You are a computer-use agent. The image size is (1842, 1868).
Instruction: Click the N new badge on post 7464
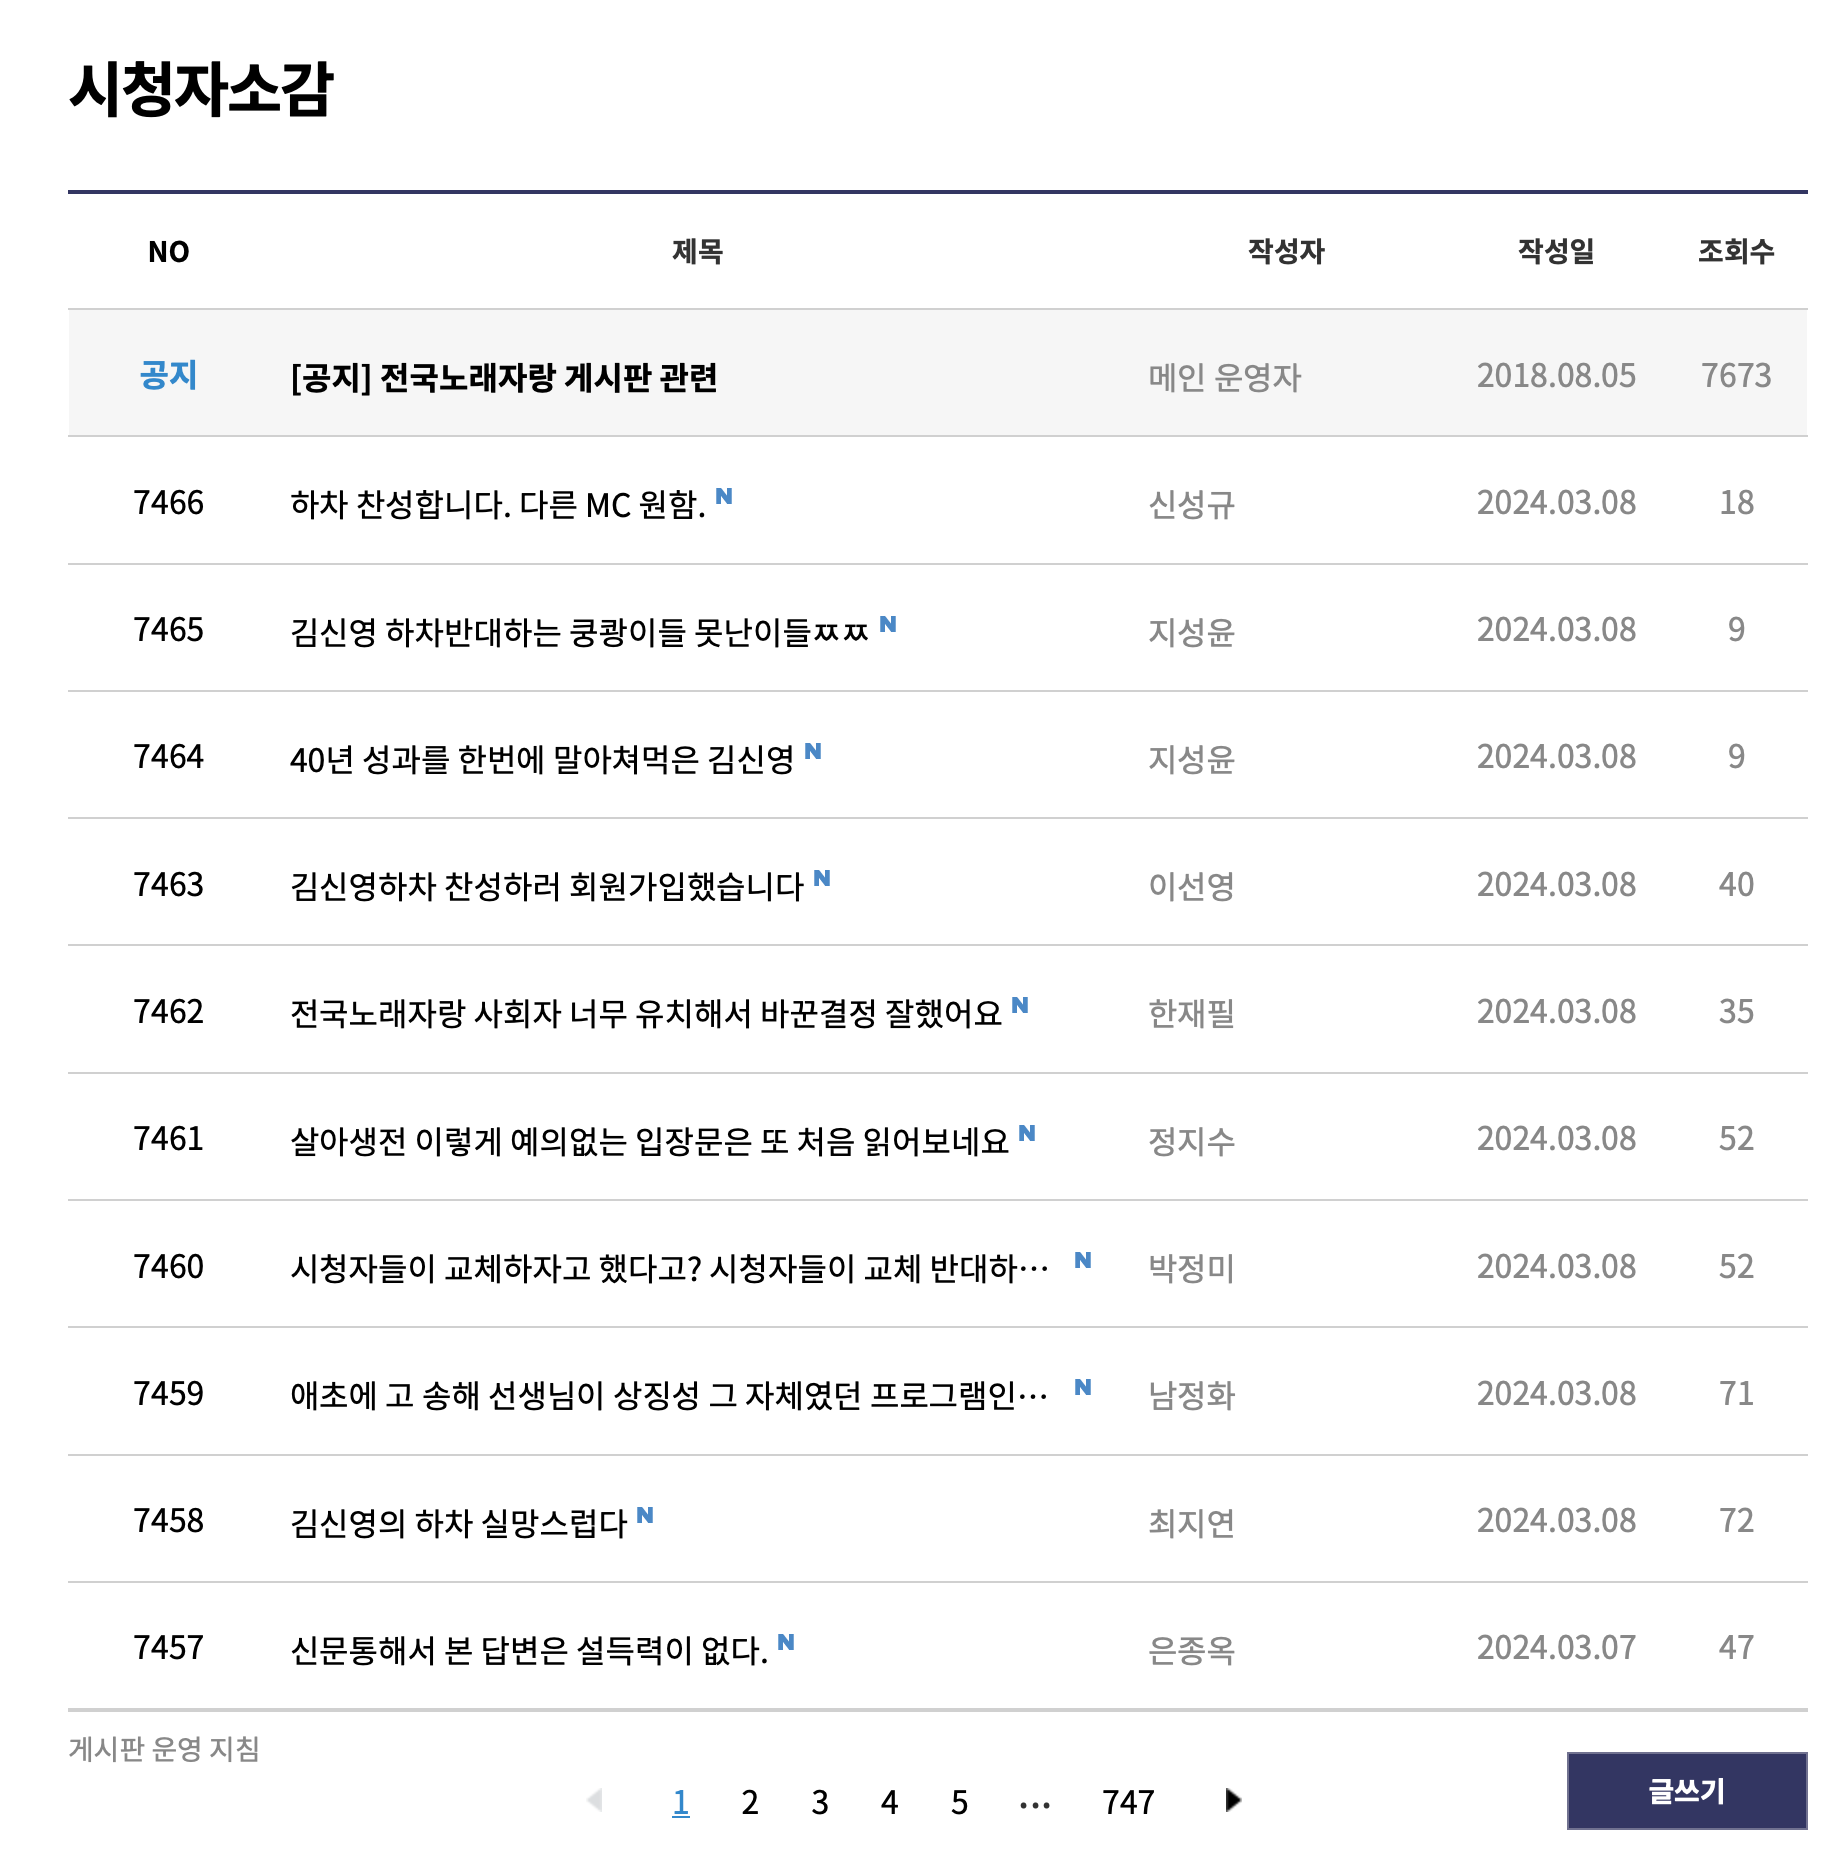pyautogui.click(x=813, y=751)
